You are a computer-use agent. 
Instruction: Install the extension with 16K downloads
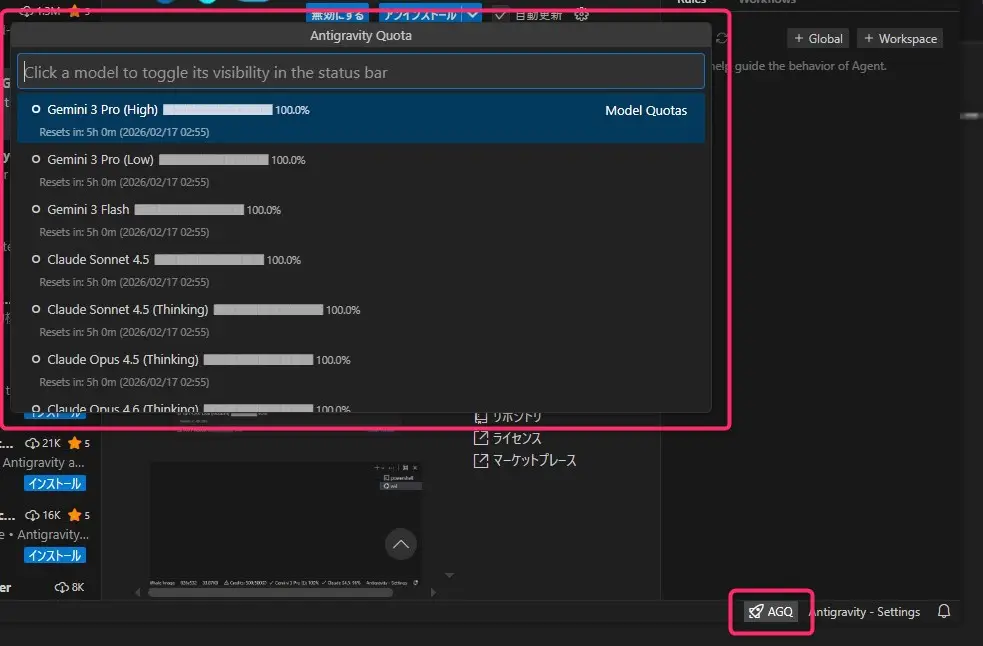(x=55, y=556)
